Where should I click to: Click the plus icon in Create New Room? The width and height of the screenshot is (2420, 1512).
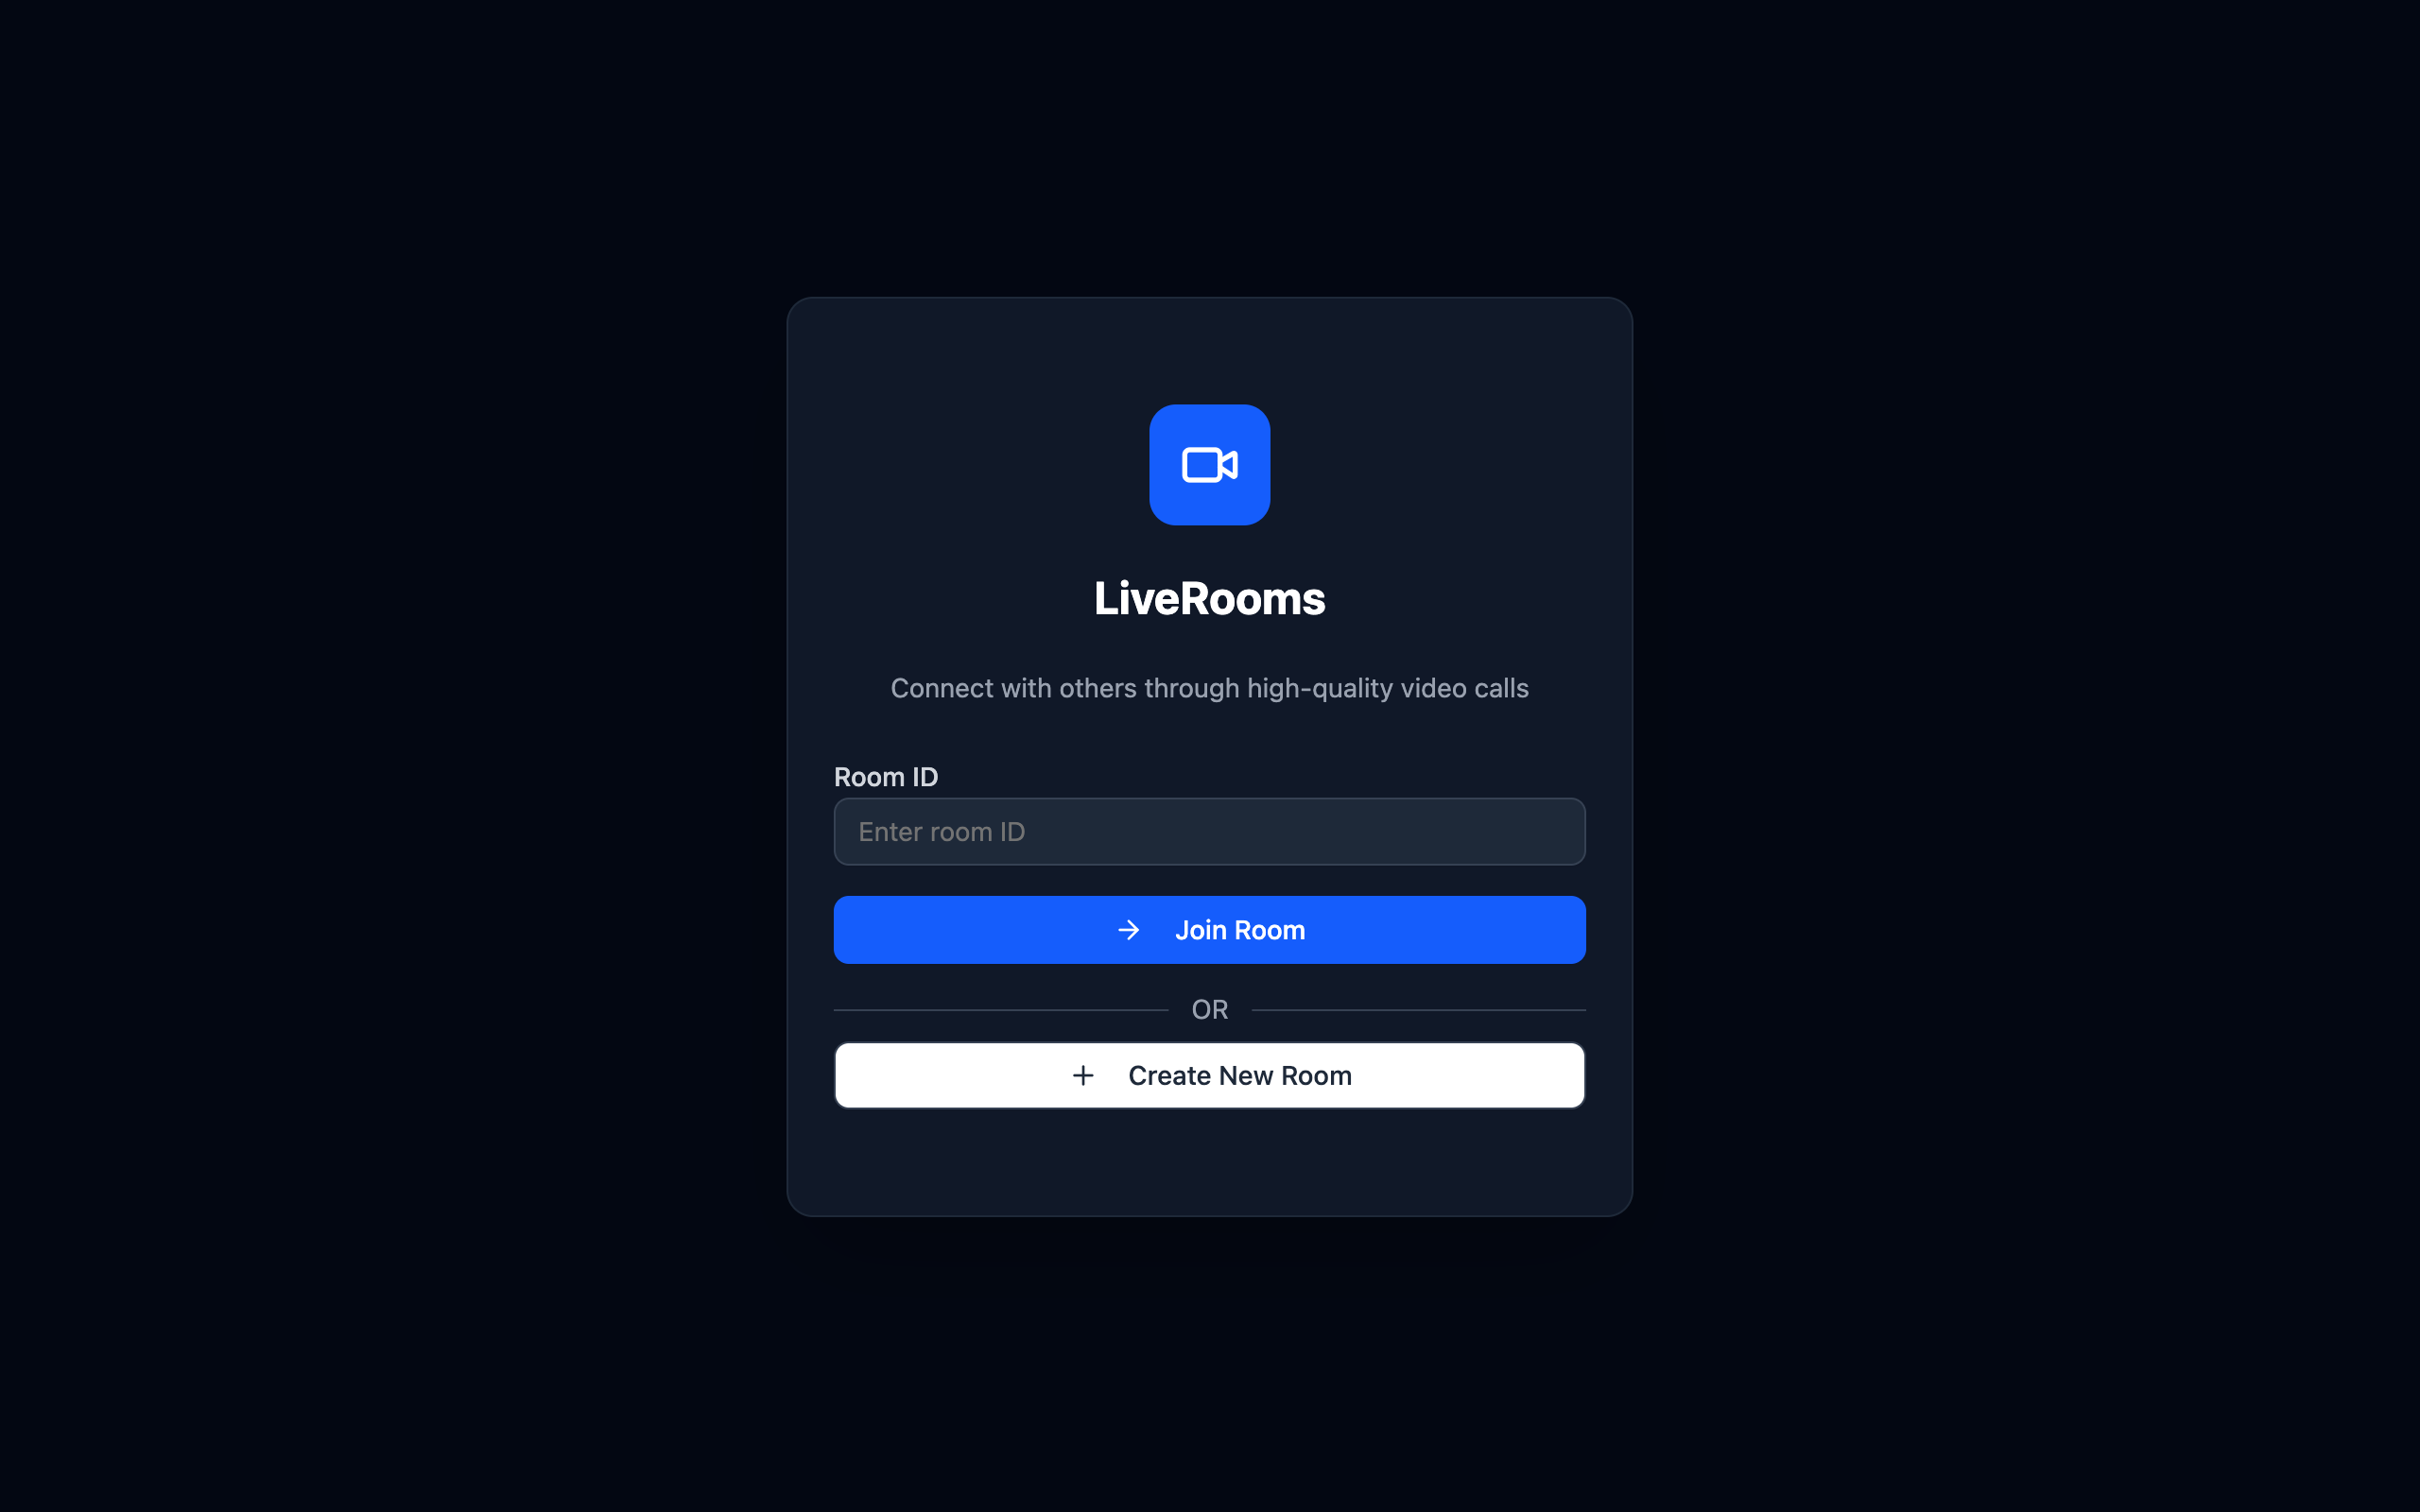[1083, 1075]
